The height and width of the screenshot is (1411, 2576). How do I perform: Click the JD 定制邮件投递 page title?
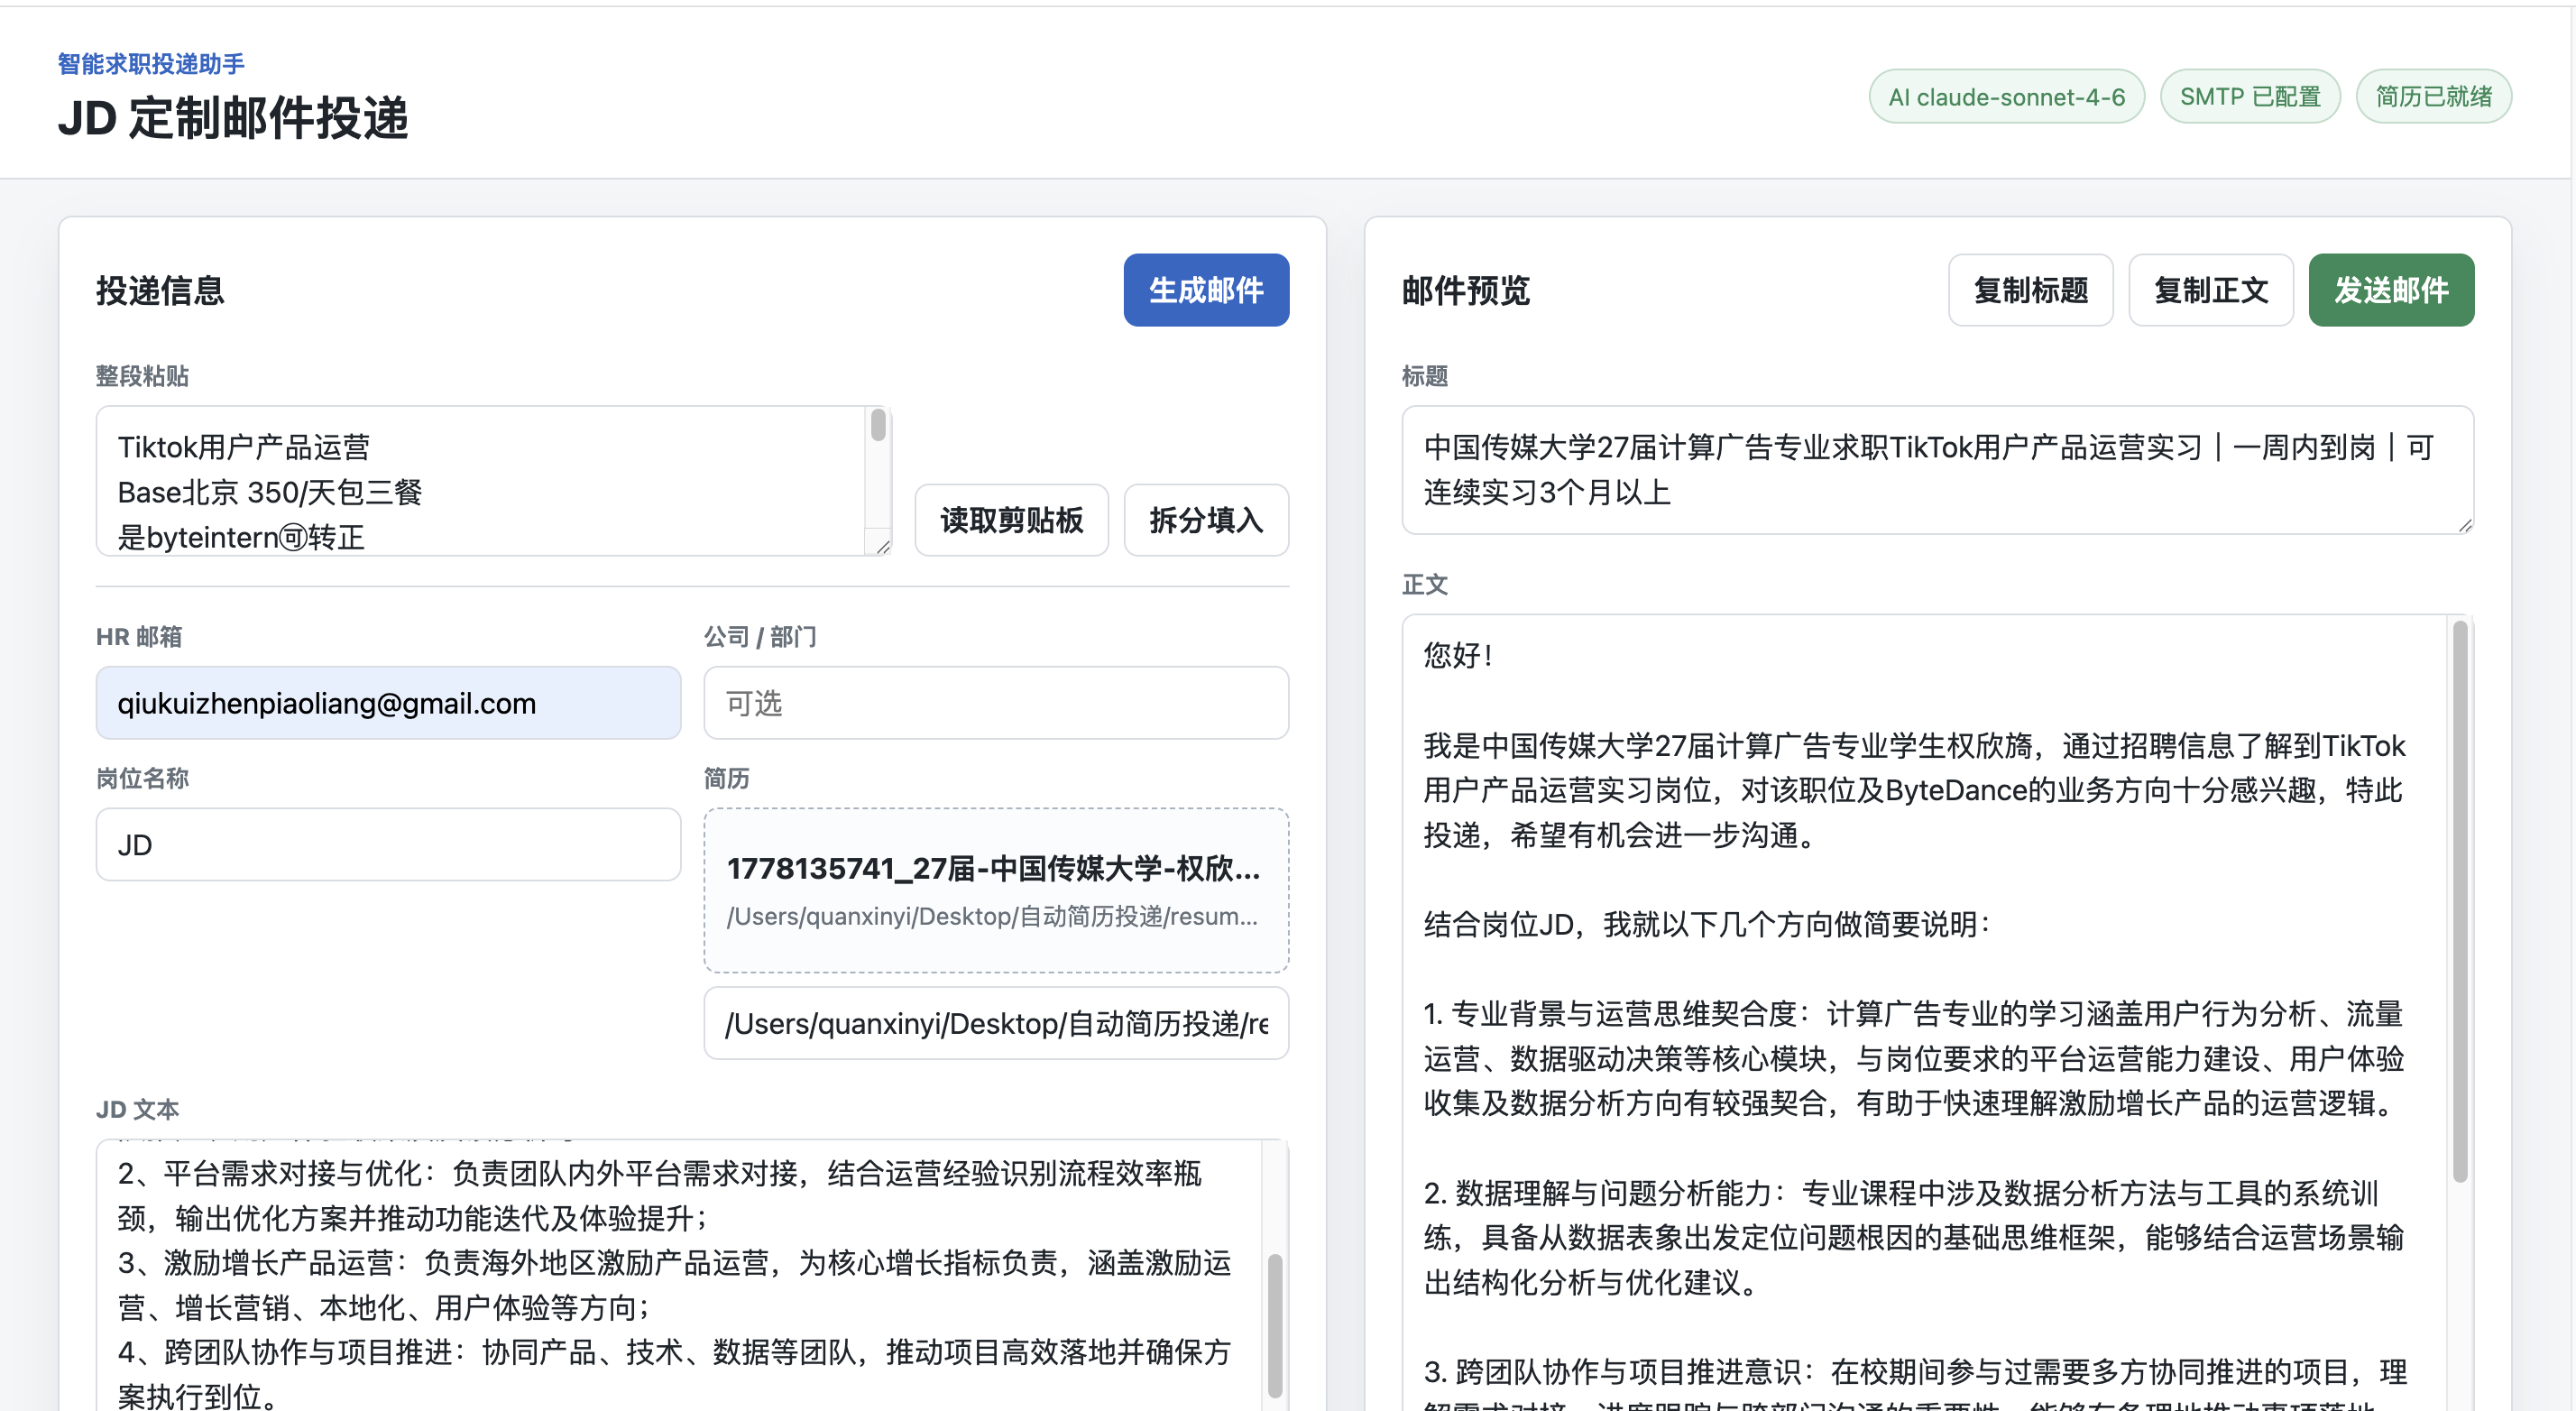tap(233, 118)
